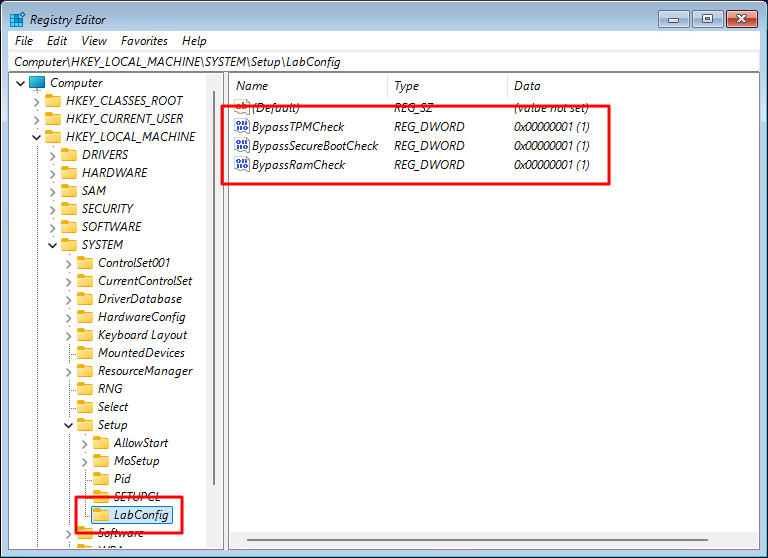Click the BypassSecureBootCheck DWORD icon

coord(242,146)
